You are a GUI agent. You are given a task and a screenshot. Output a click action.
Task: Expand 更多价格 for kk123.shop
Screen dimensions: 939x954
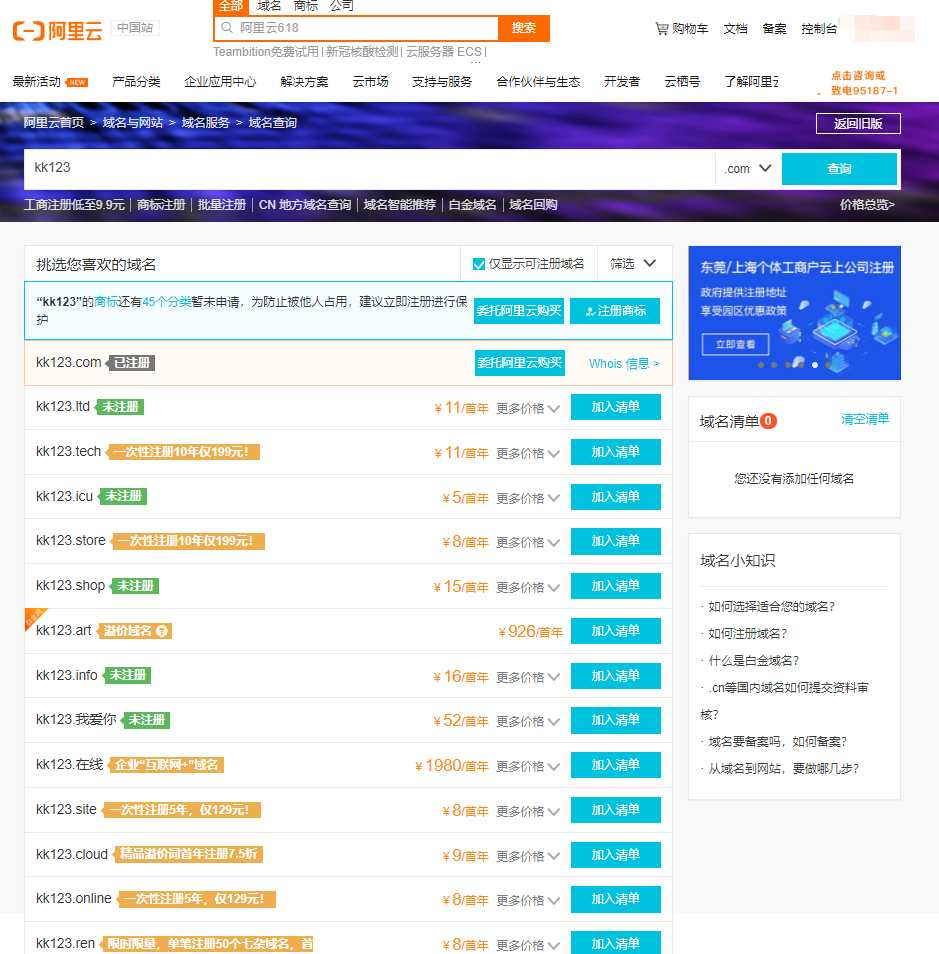[528, 587]
